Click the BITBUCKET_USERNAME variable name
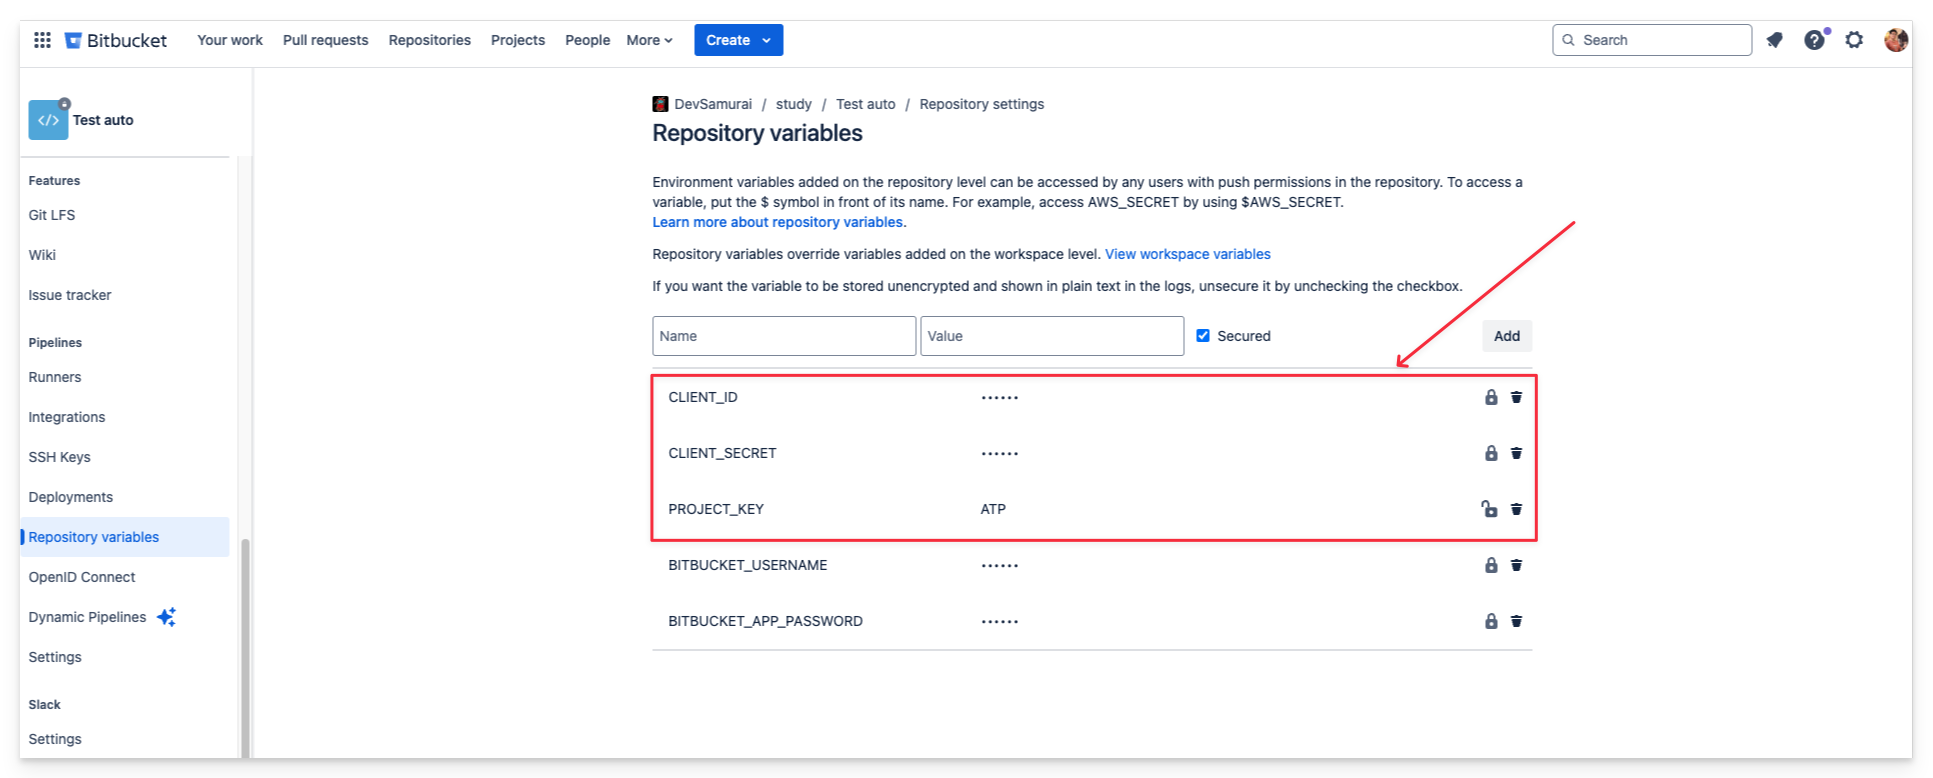The image size is (1933, 778). coord(748,565)
